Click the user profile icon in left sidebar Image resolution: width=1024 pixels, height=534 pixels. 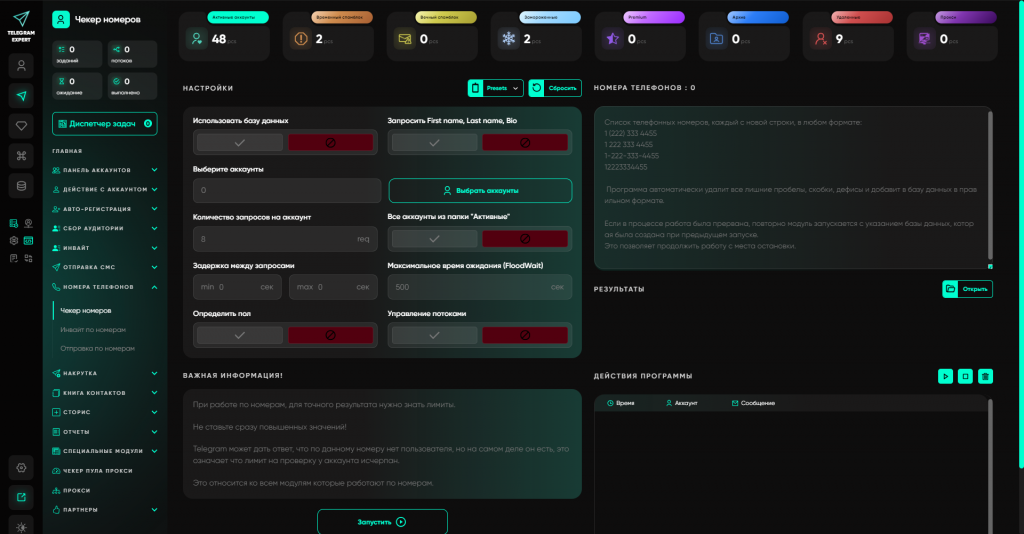(x=21, y=65)
